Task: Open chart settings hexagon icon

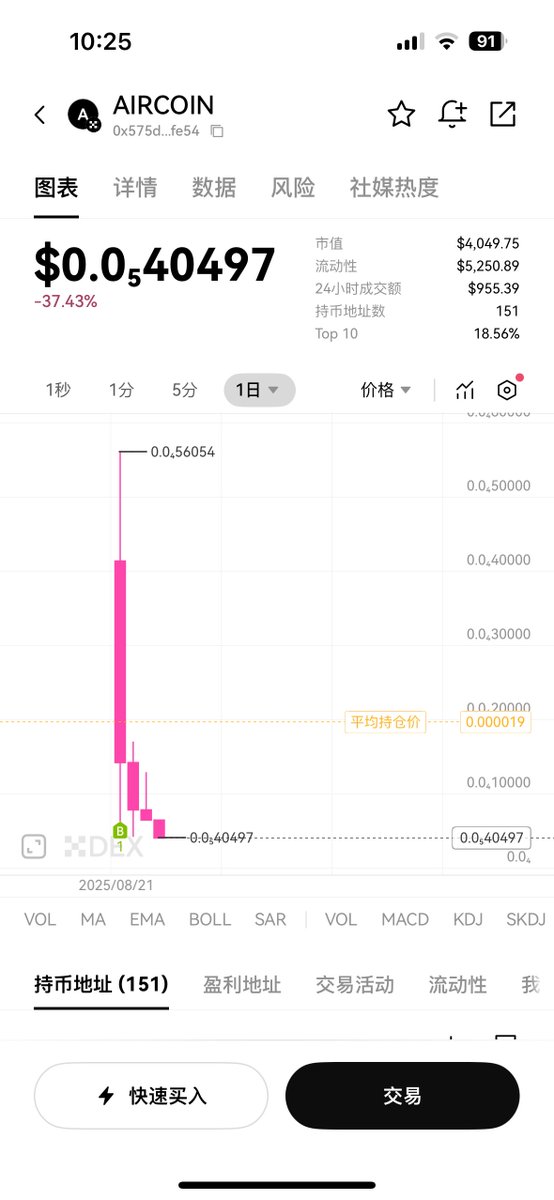Action: point(507,390)
